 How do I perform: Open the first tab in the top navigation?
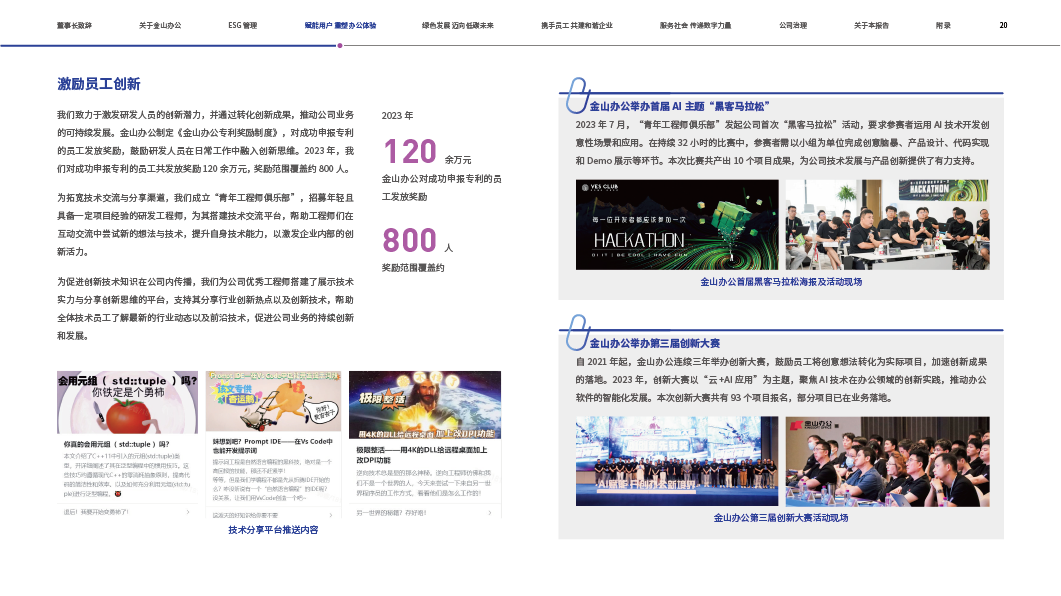coord(74,24)
